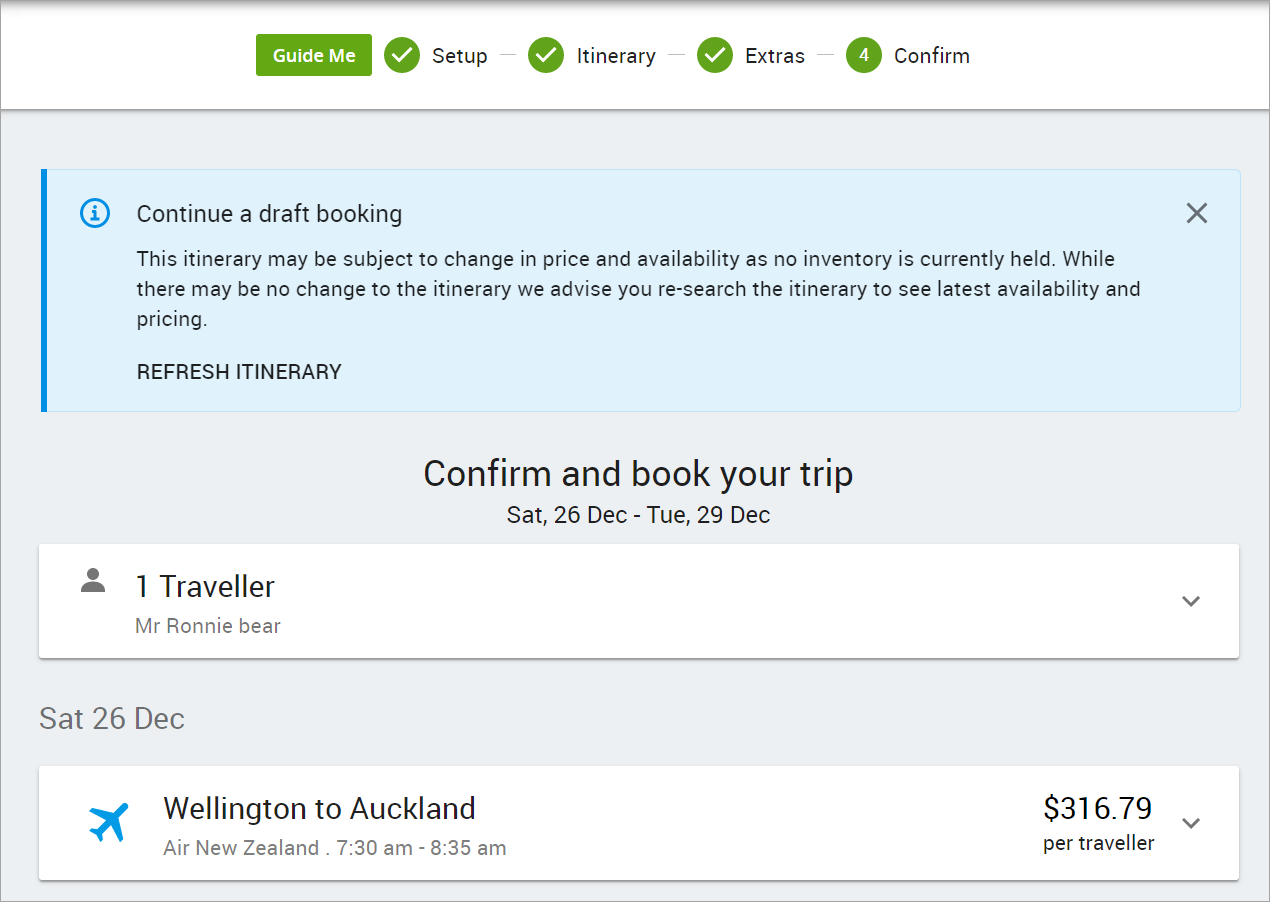Click the step 4 Confirm circle icon
1270x902 pixels.
point(864,55)
